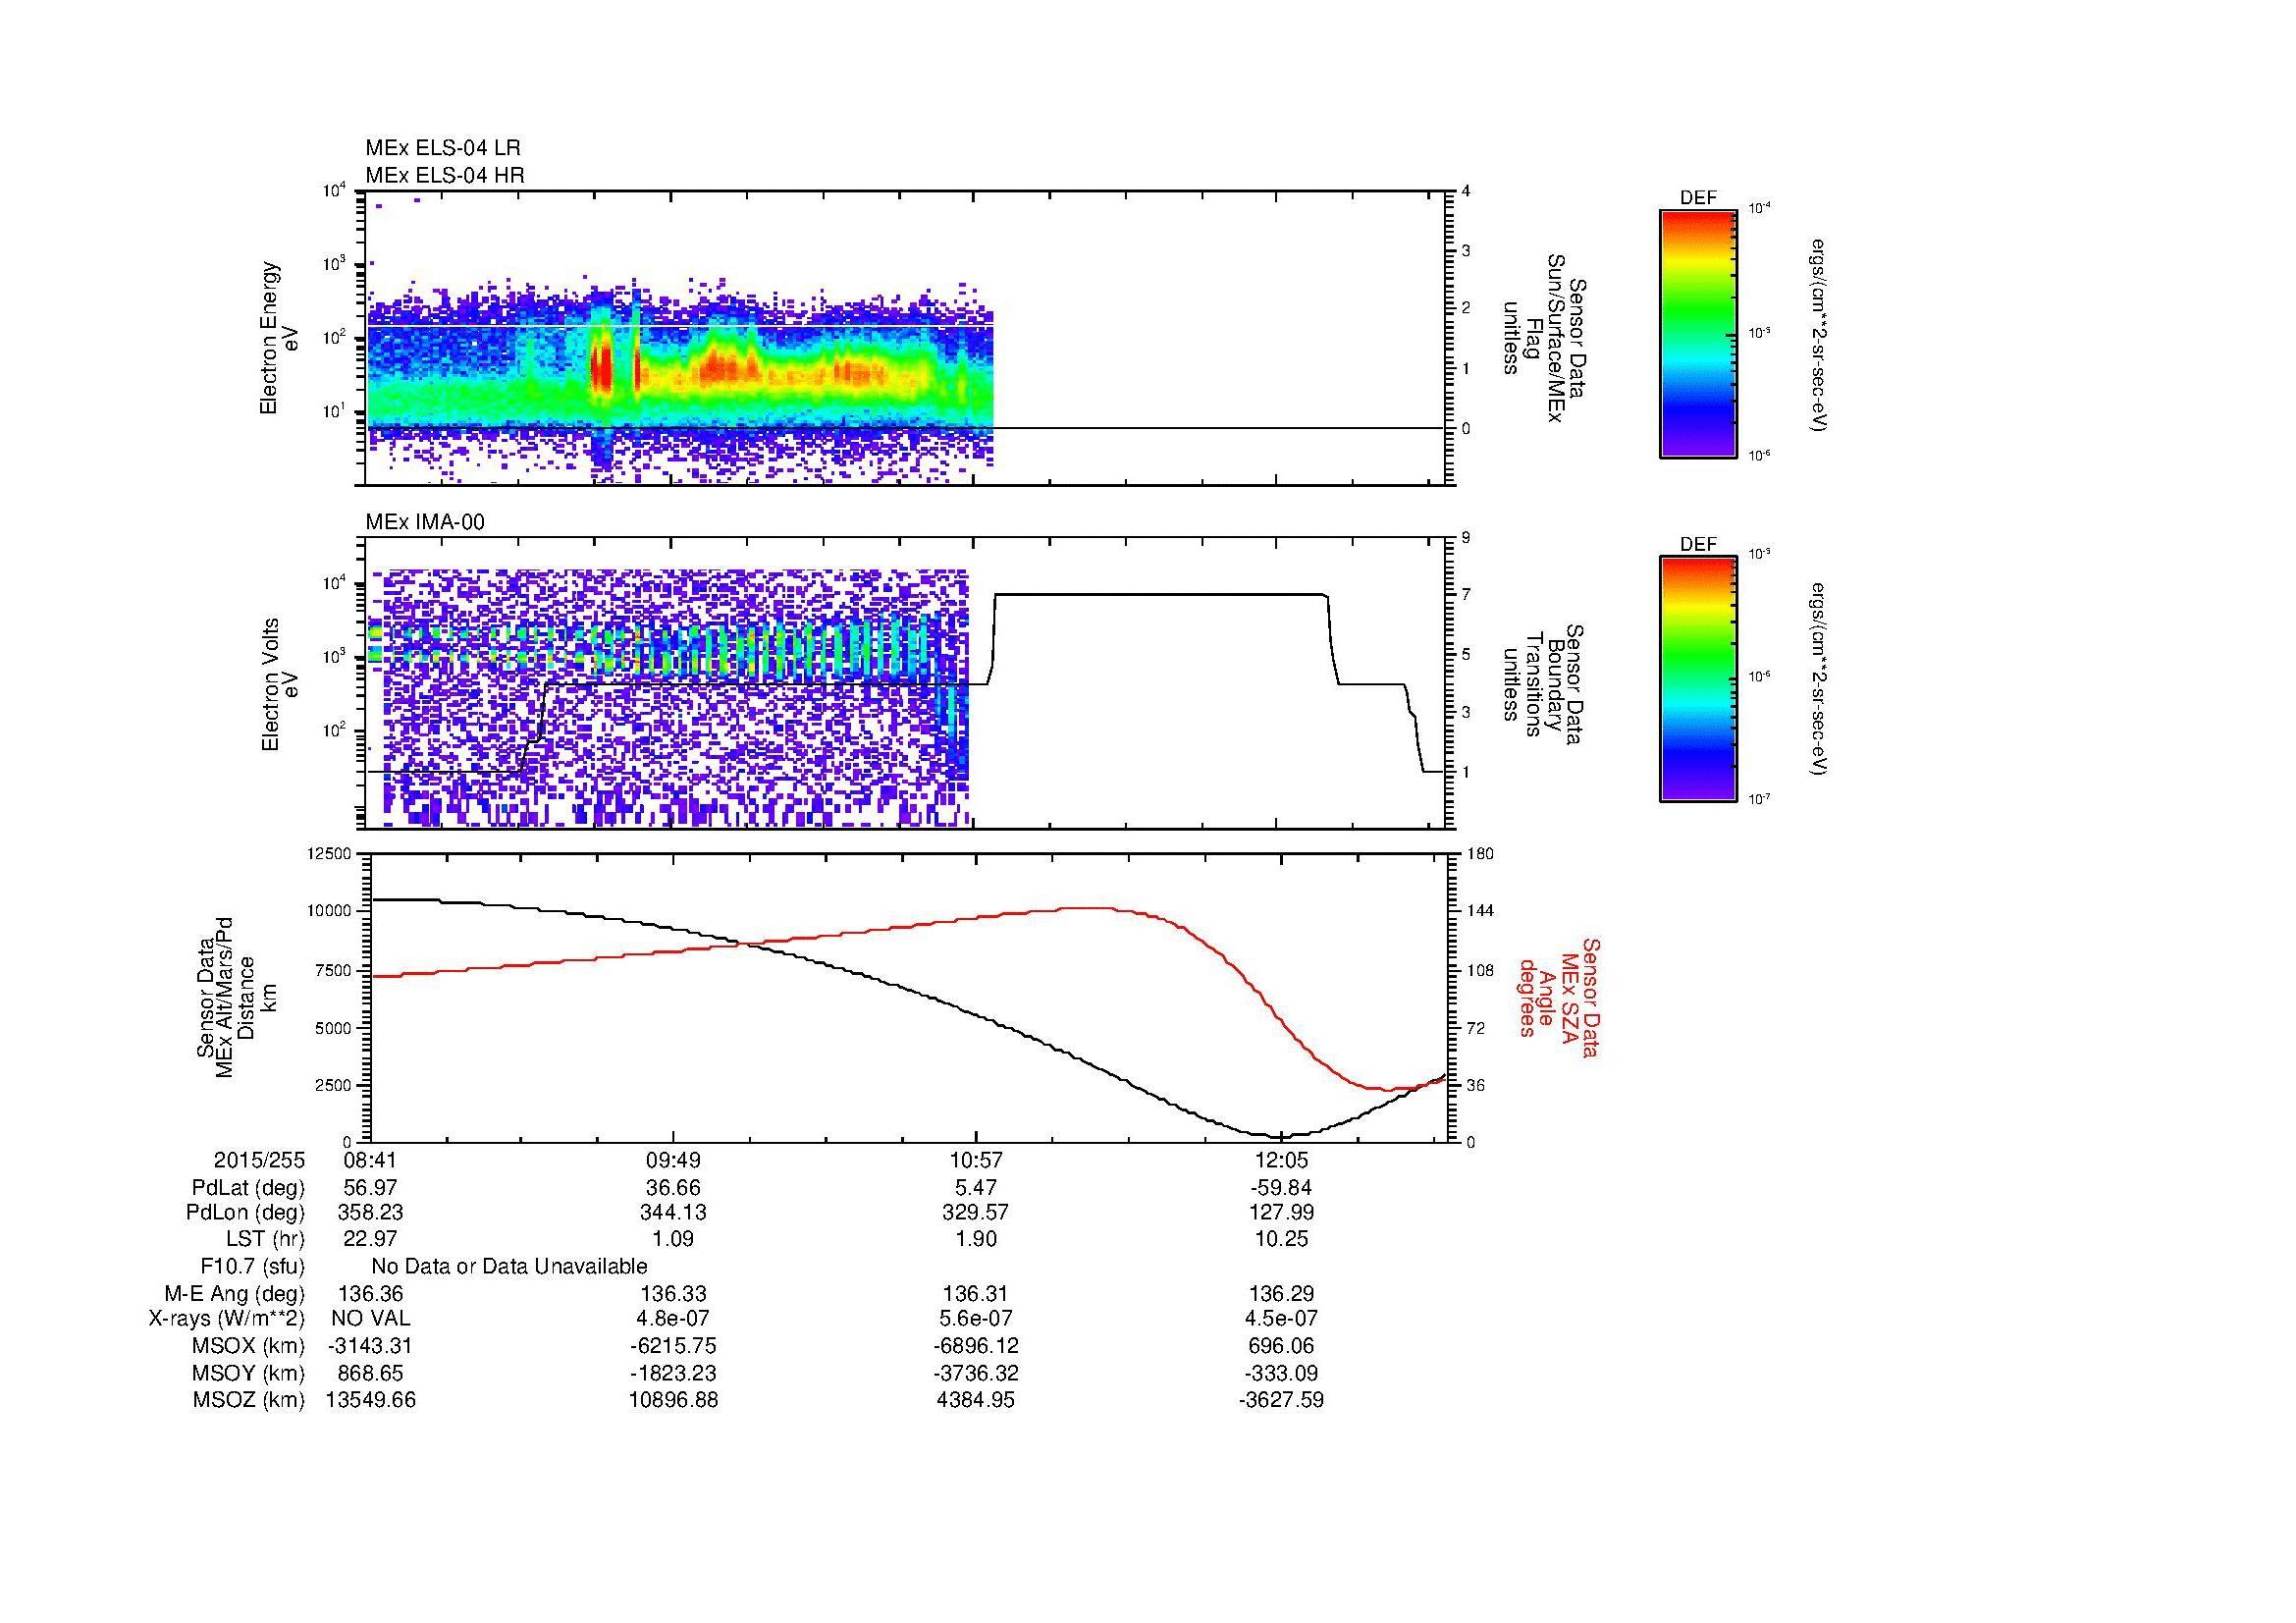
Task: Click the 'PdLon (deg)' row label
Action: pos(245,1212)
